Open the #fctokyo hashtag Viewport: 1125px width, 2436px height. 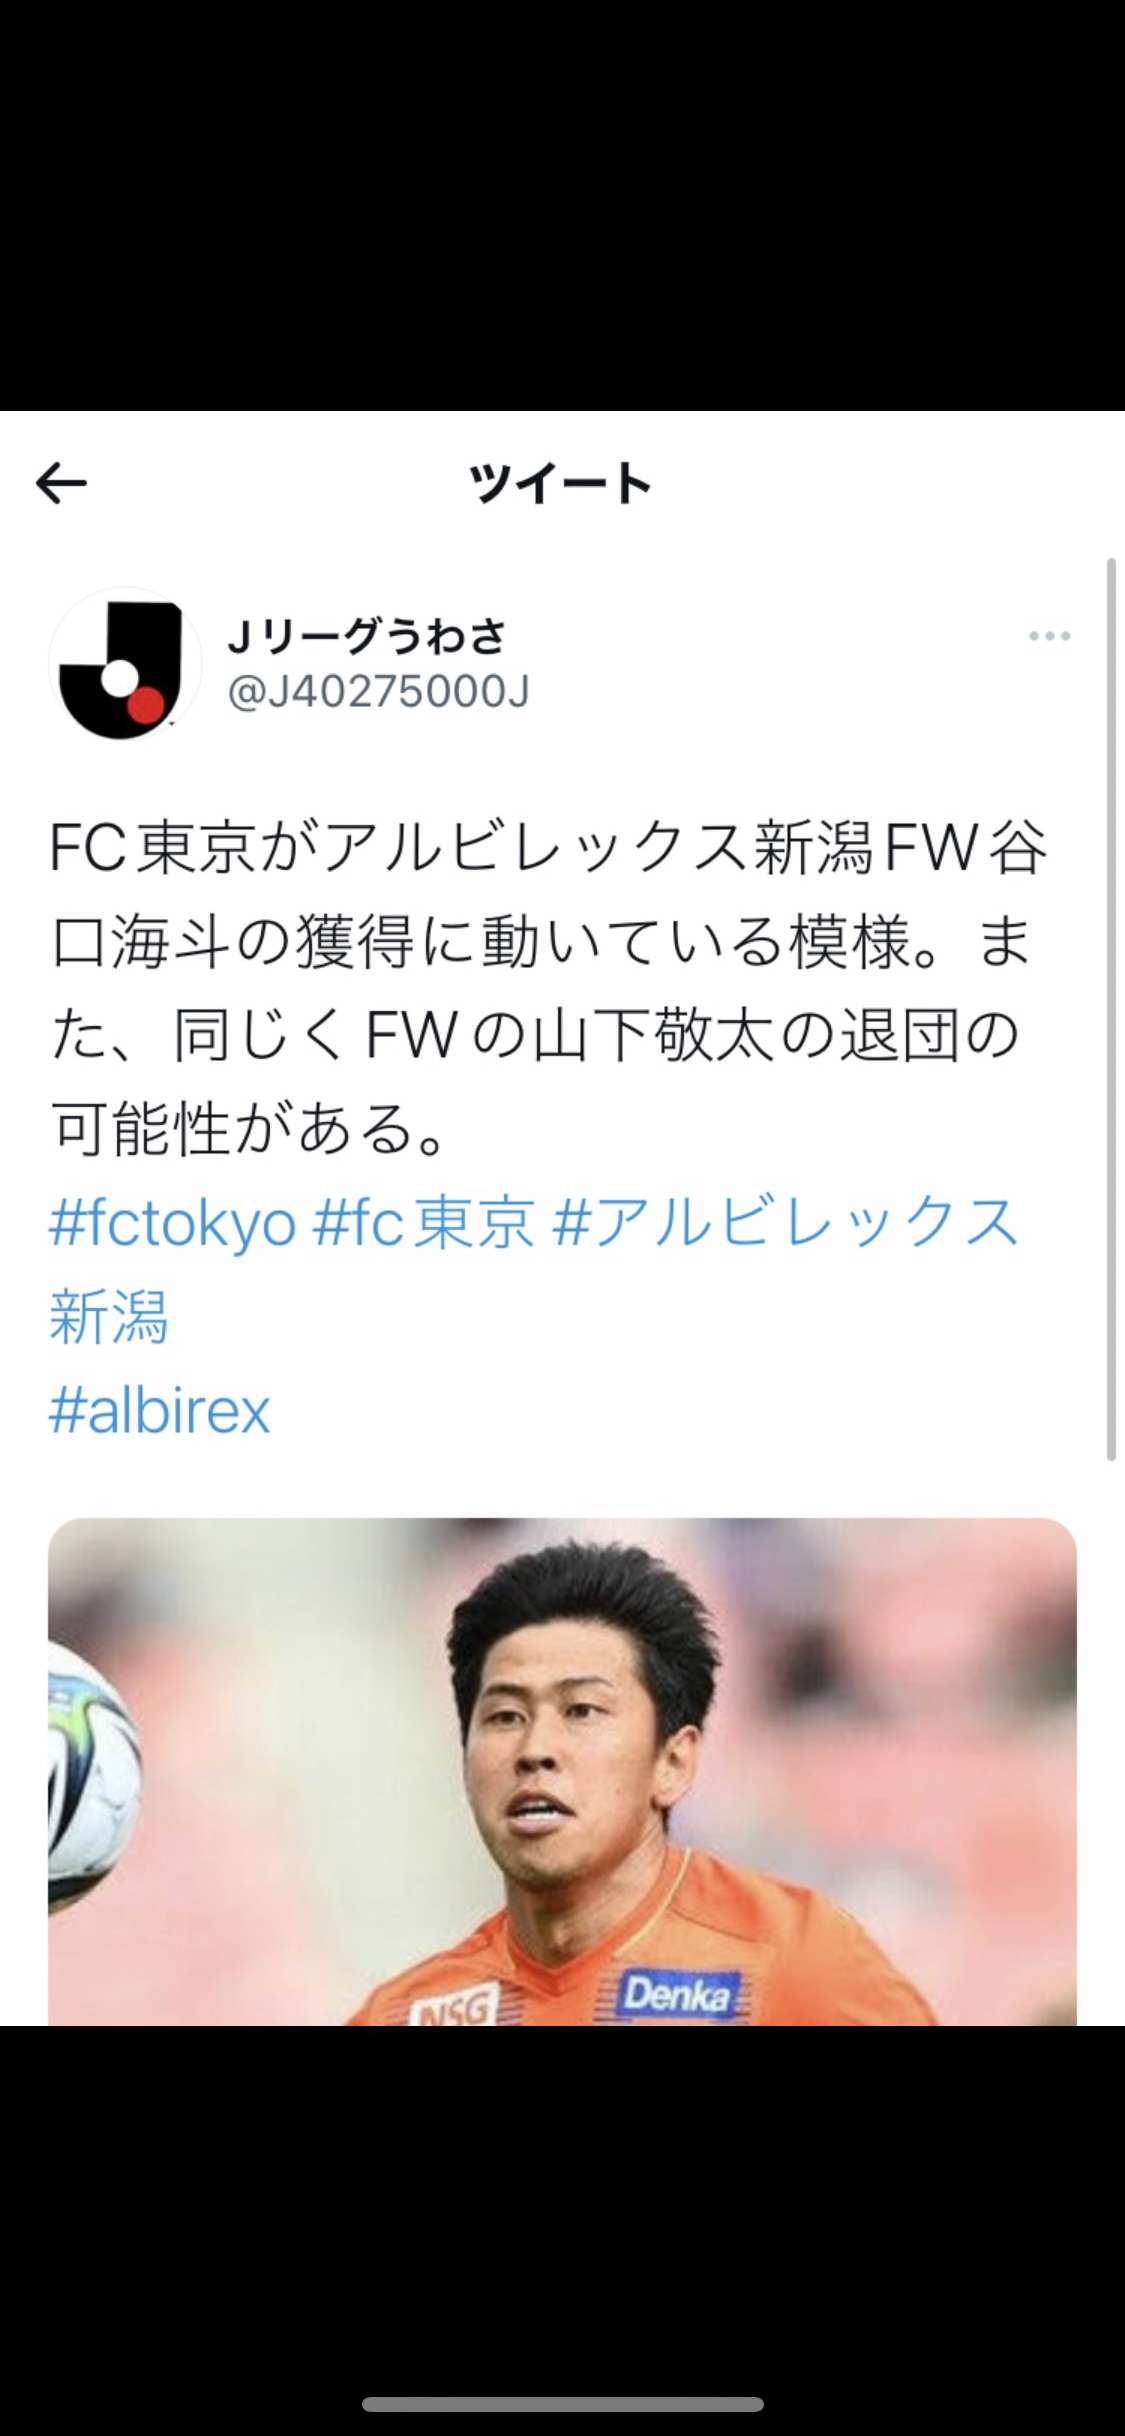[x=173, y=1223]
